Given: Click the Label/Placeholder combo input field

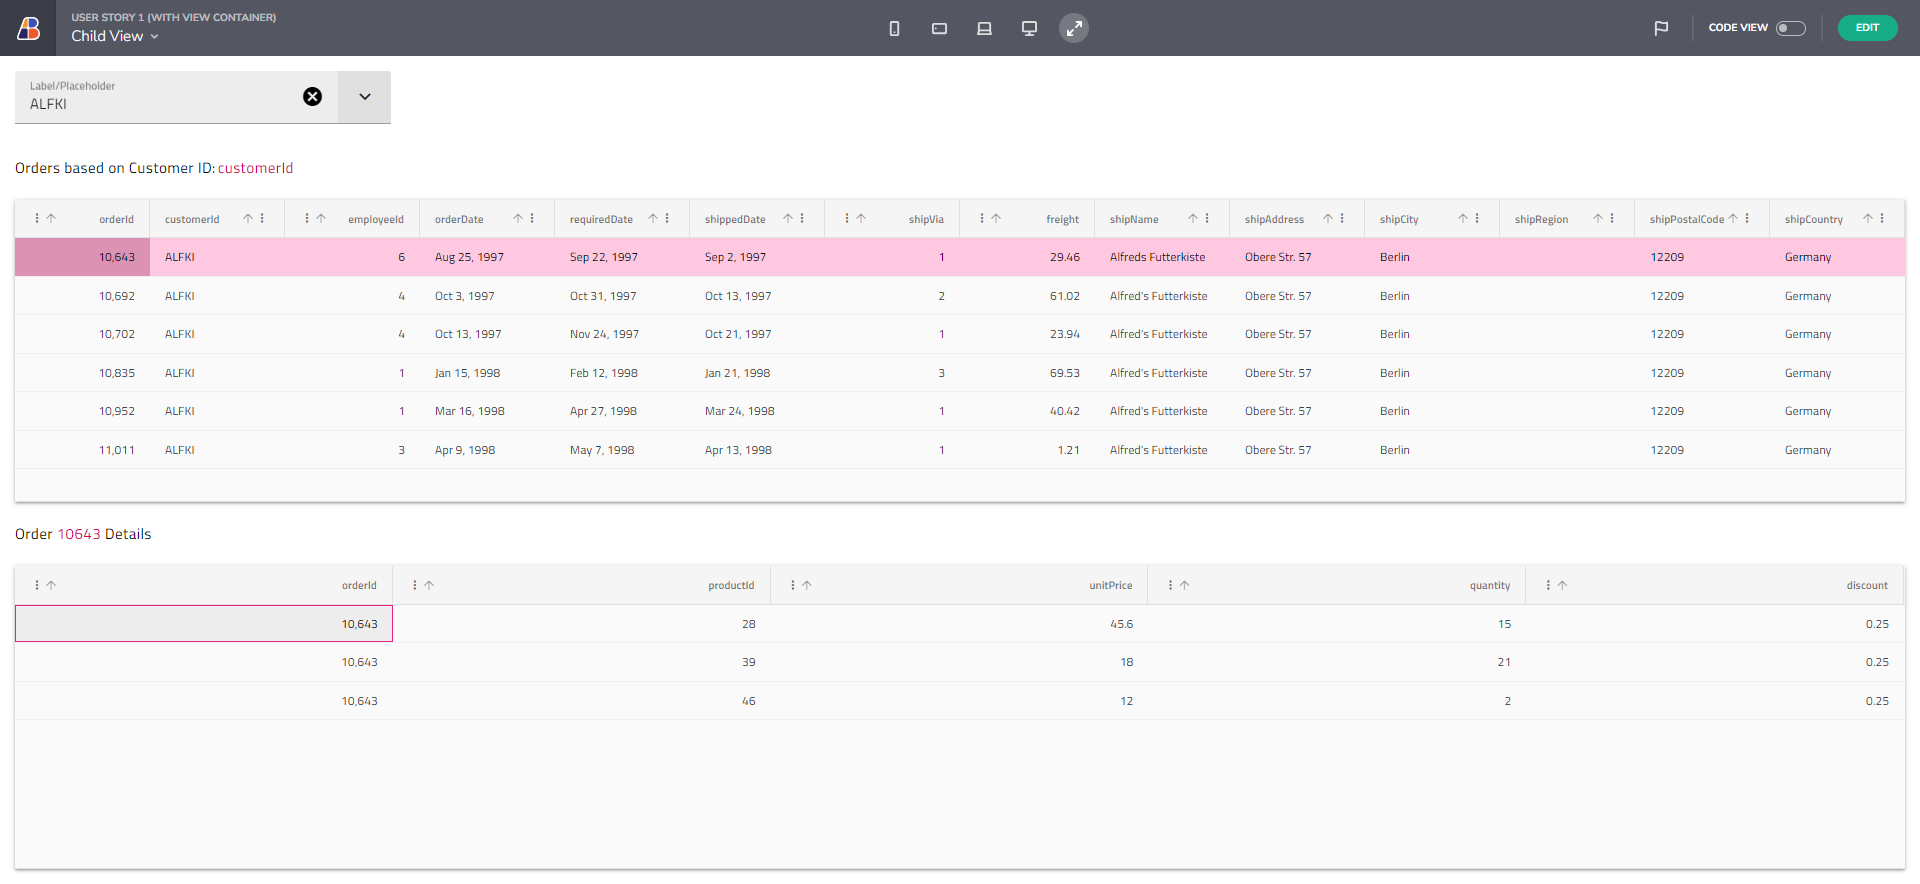Looking at the screenshot, I should [160, 103].
